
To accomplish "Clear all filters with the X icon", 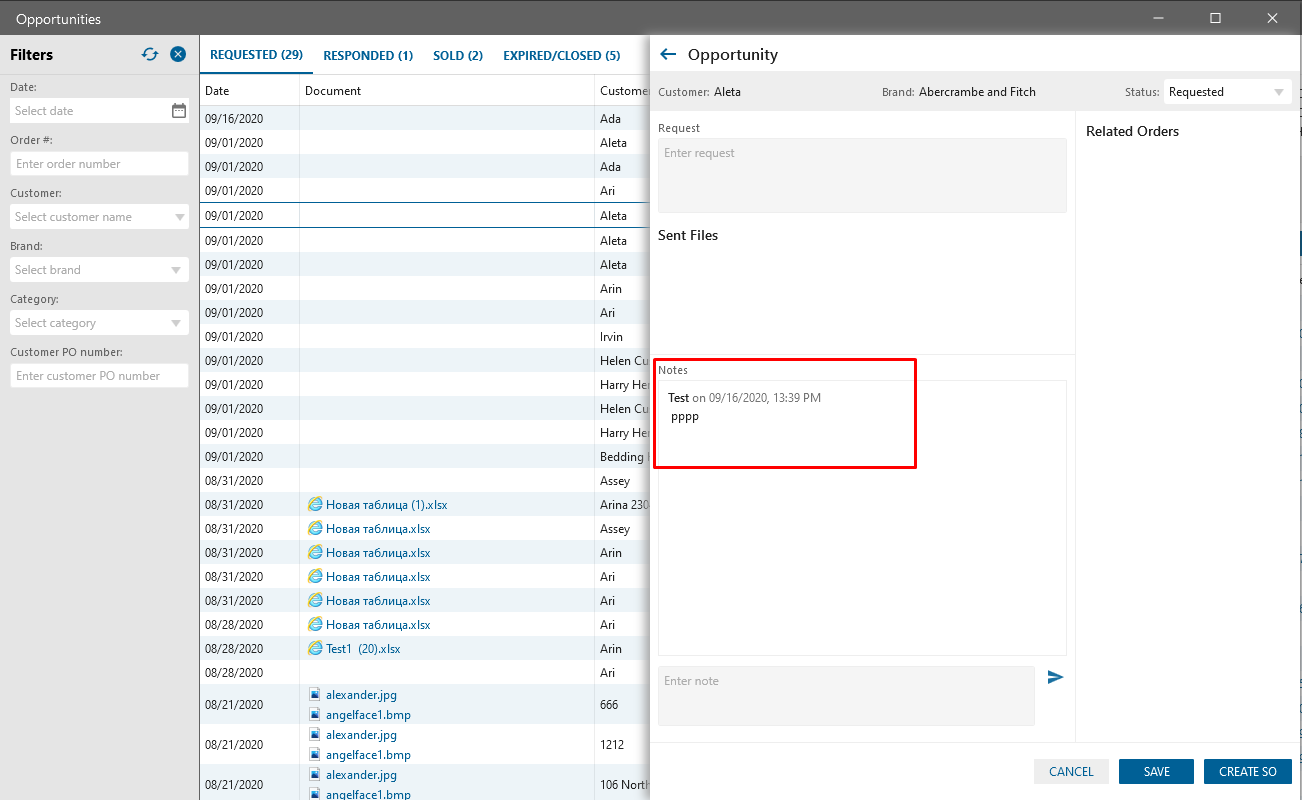I will [178, 54].
